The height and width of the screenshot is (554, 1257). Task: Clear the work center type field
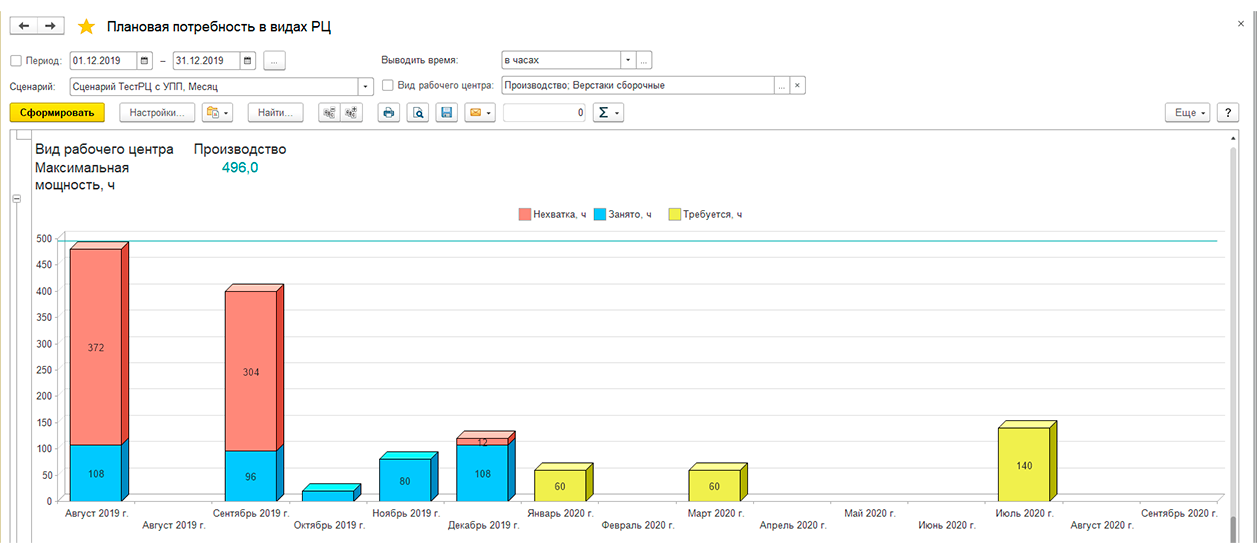pyautogui.click(x=798, y=86)
